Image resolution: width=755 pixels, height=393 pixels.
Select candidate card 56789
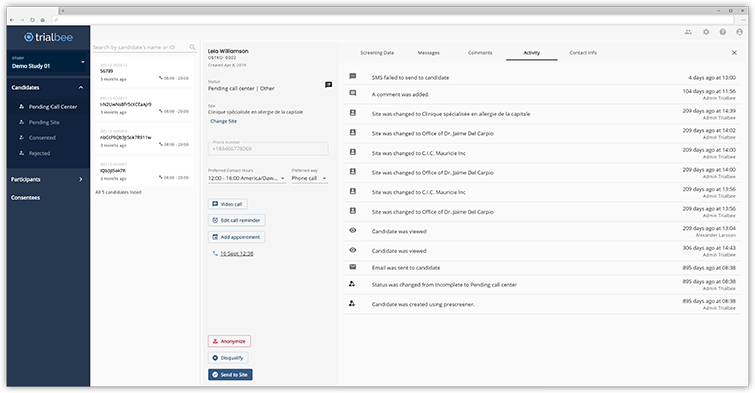point(144,71)
